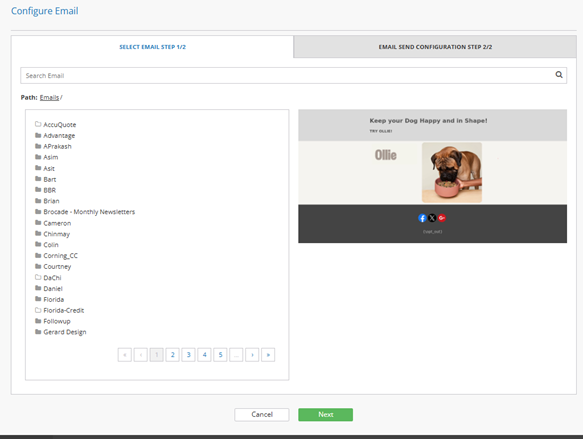Click the Florida-Credit folder icon

(x=38, y=310)
